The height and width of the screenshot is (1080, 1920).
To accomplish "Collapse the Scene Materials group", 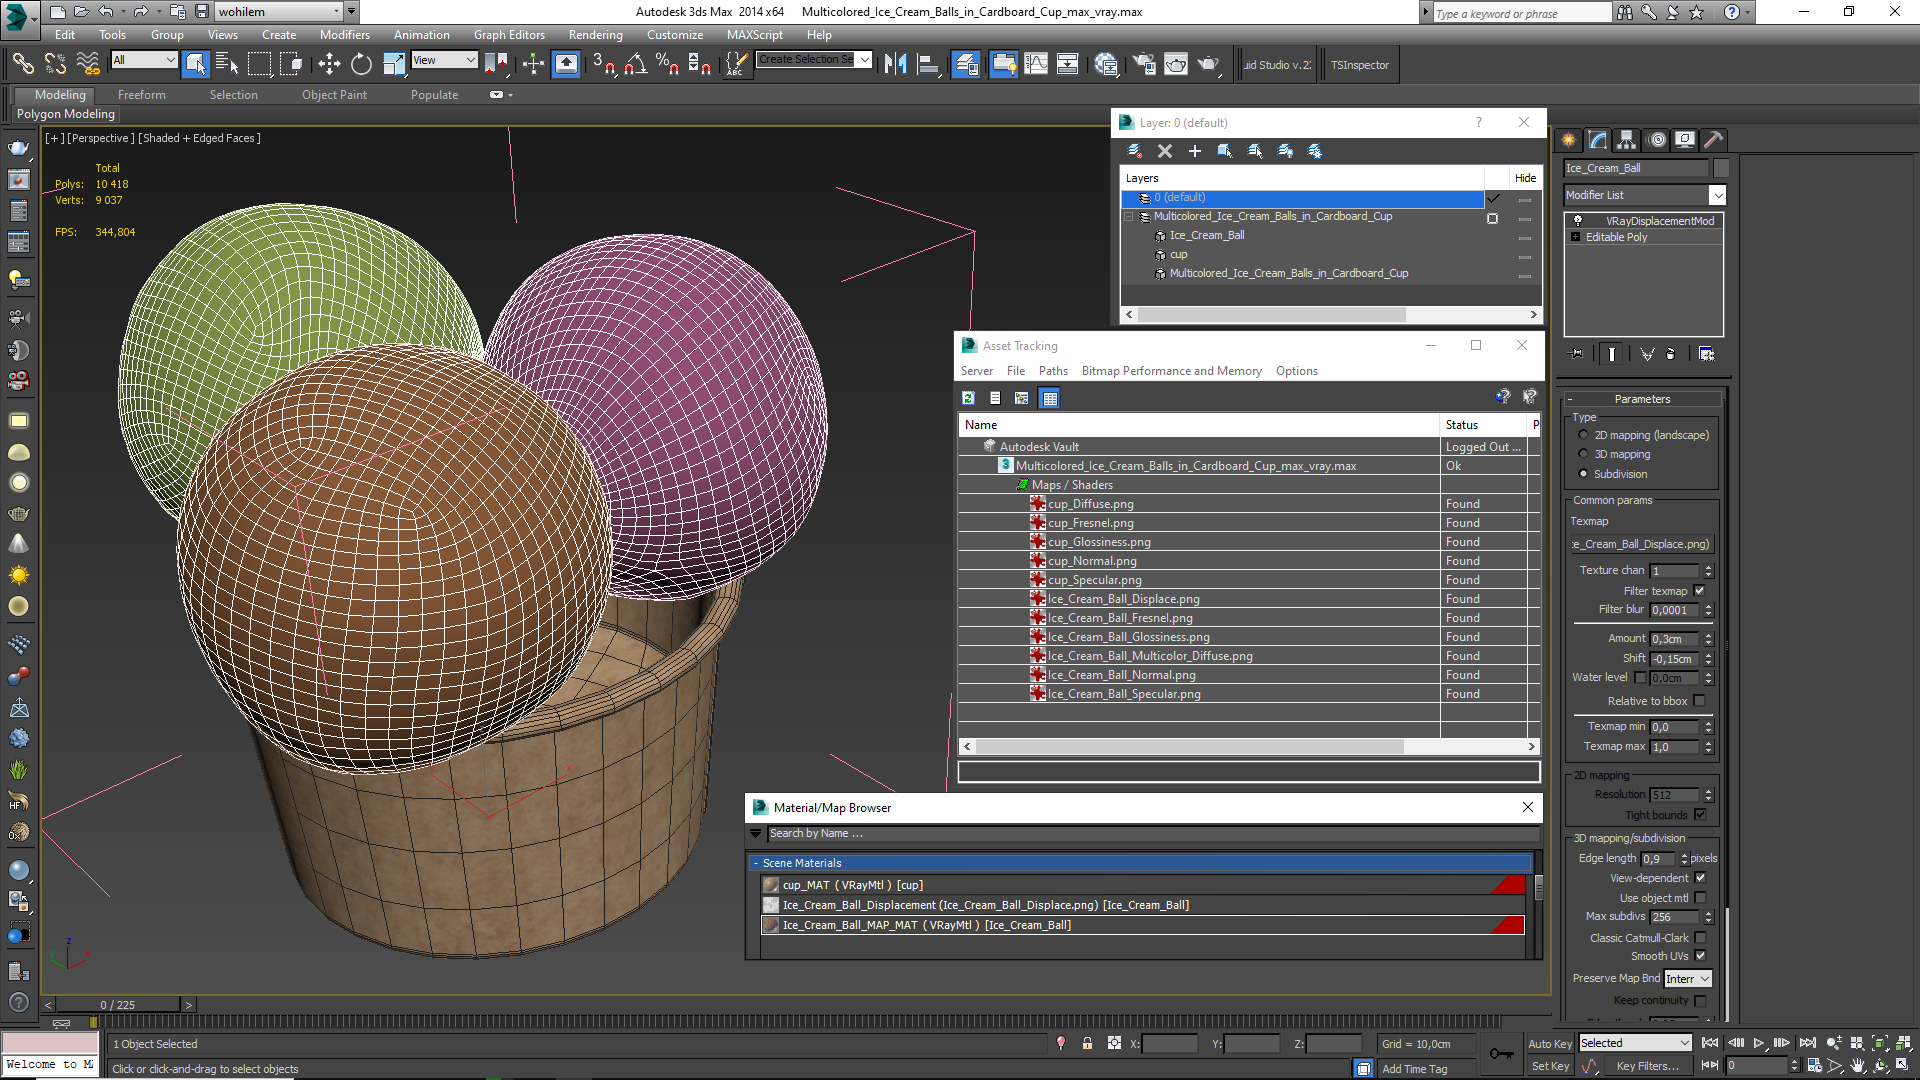I will click(1140, 863).
